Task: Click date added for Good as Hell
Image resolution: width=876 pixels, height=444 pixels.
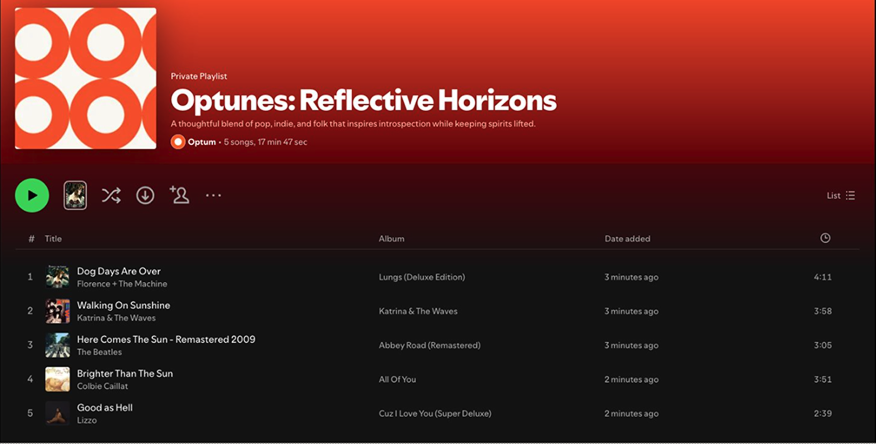Action: point(631,413)
